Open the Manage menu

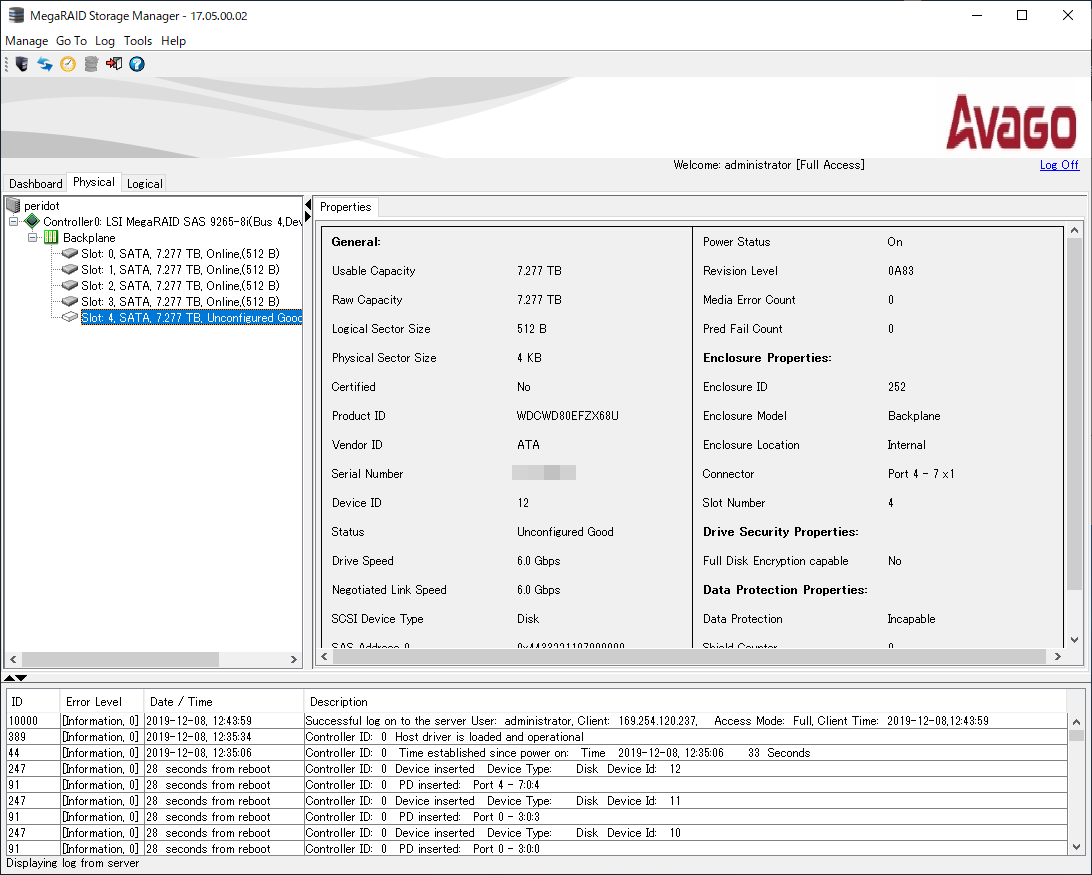click(x=26, y=40)
